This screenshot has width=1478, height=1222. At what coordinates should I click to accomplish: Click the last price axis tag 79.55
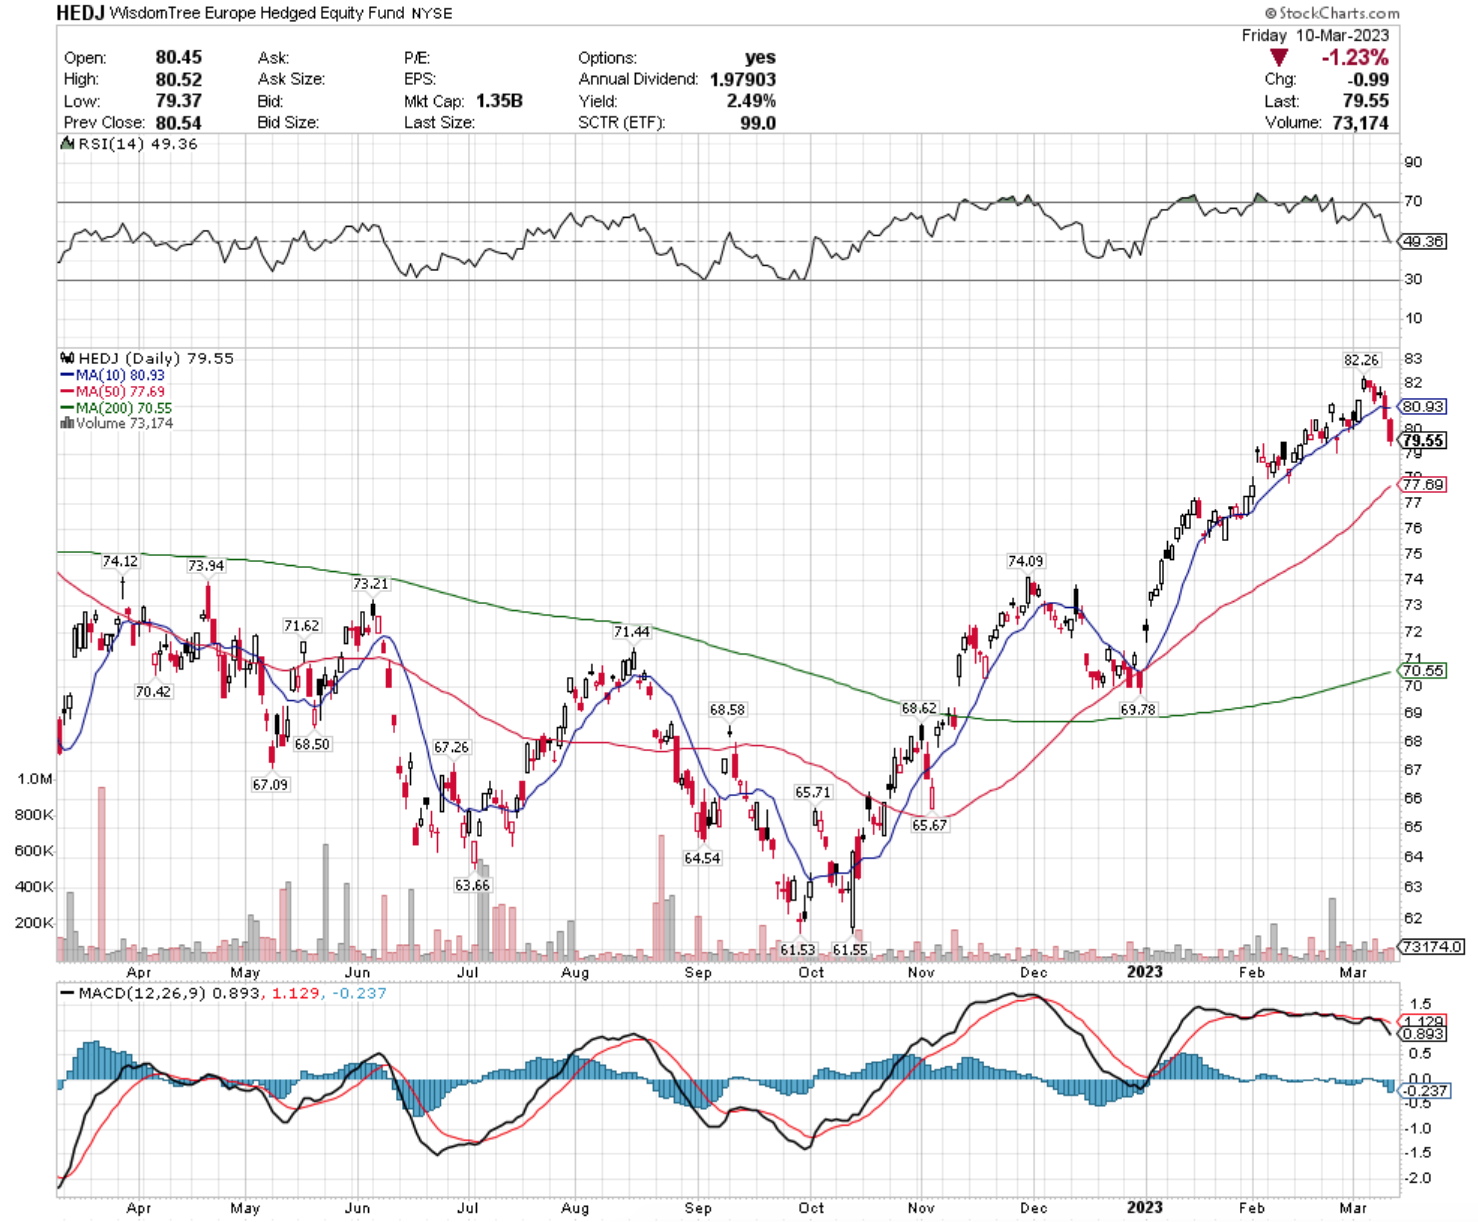[1423, 441]
